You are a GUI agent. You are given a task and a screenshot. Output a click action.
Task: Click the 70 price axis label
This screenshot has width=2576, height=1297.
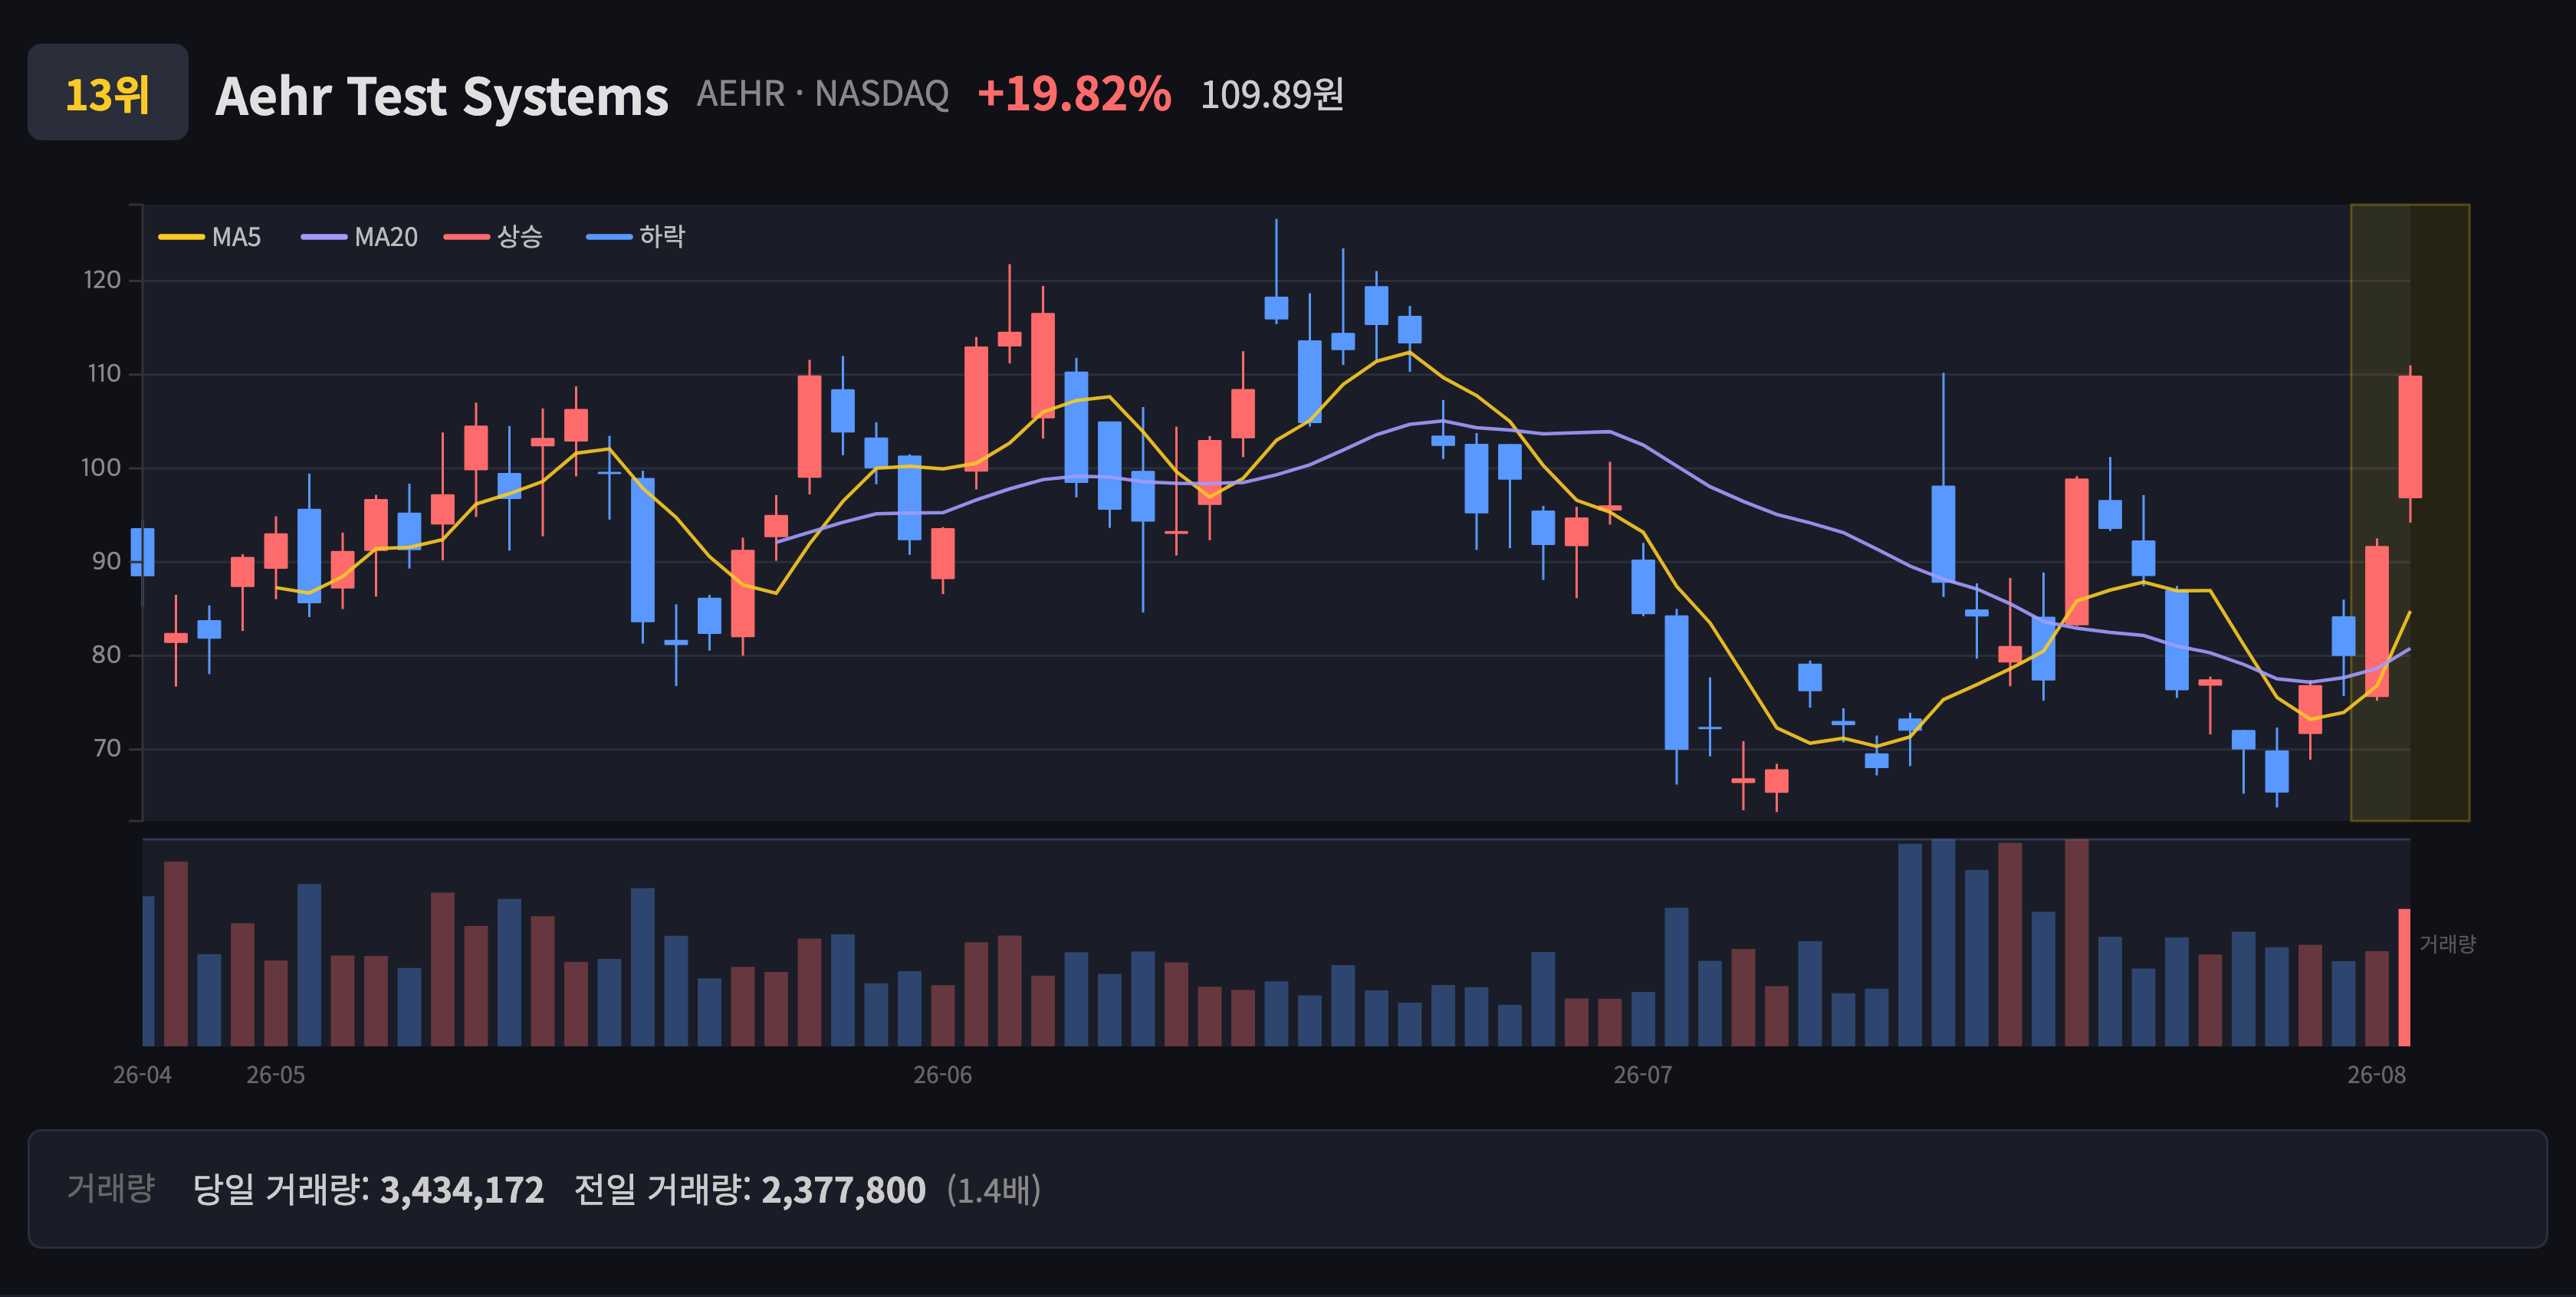(107, 749)
